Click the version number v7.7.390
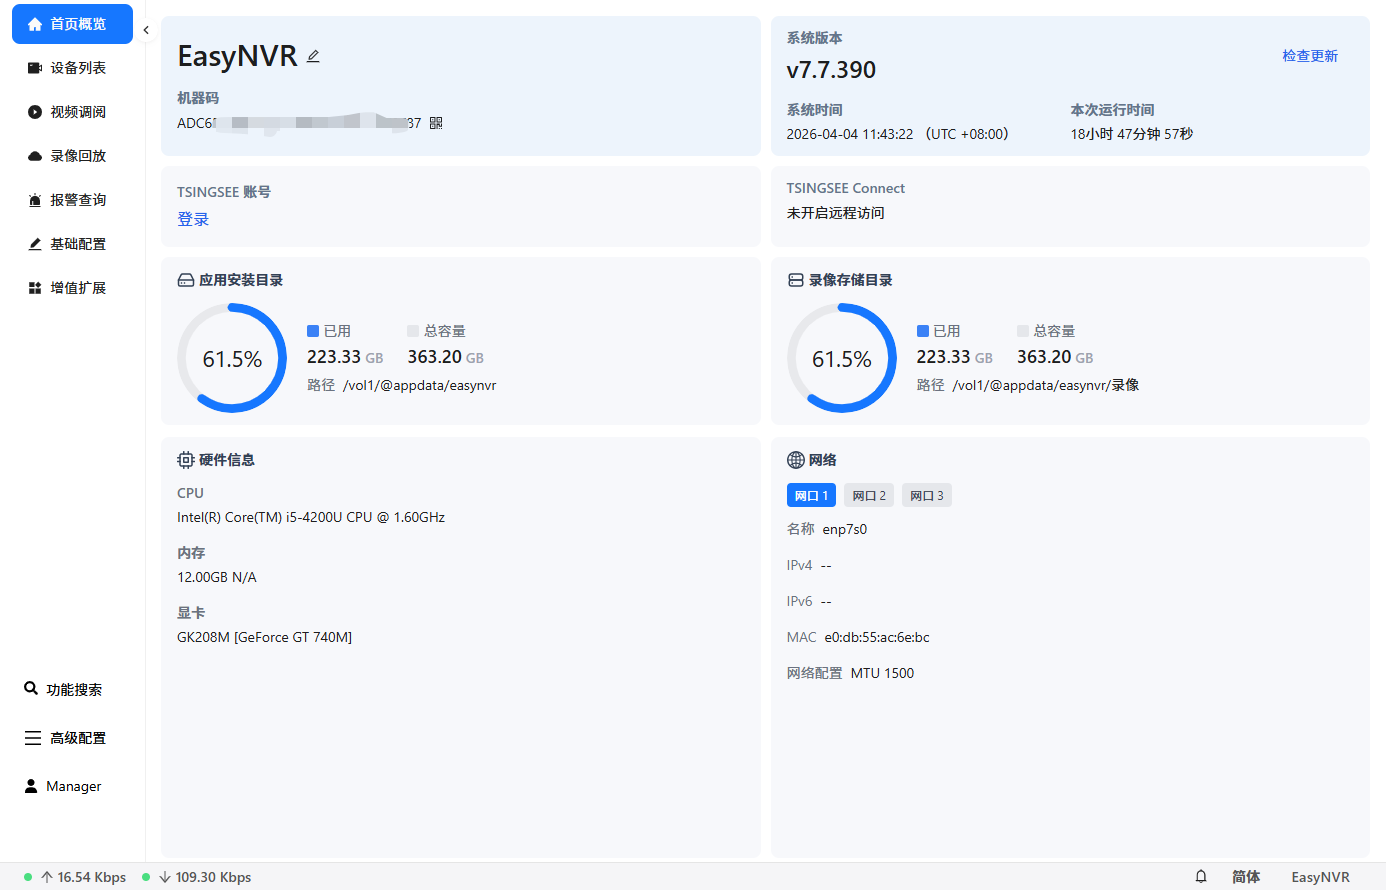This screenshot has width=1386, height=890. (x=831, y=70)
